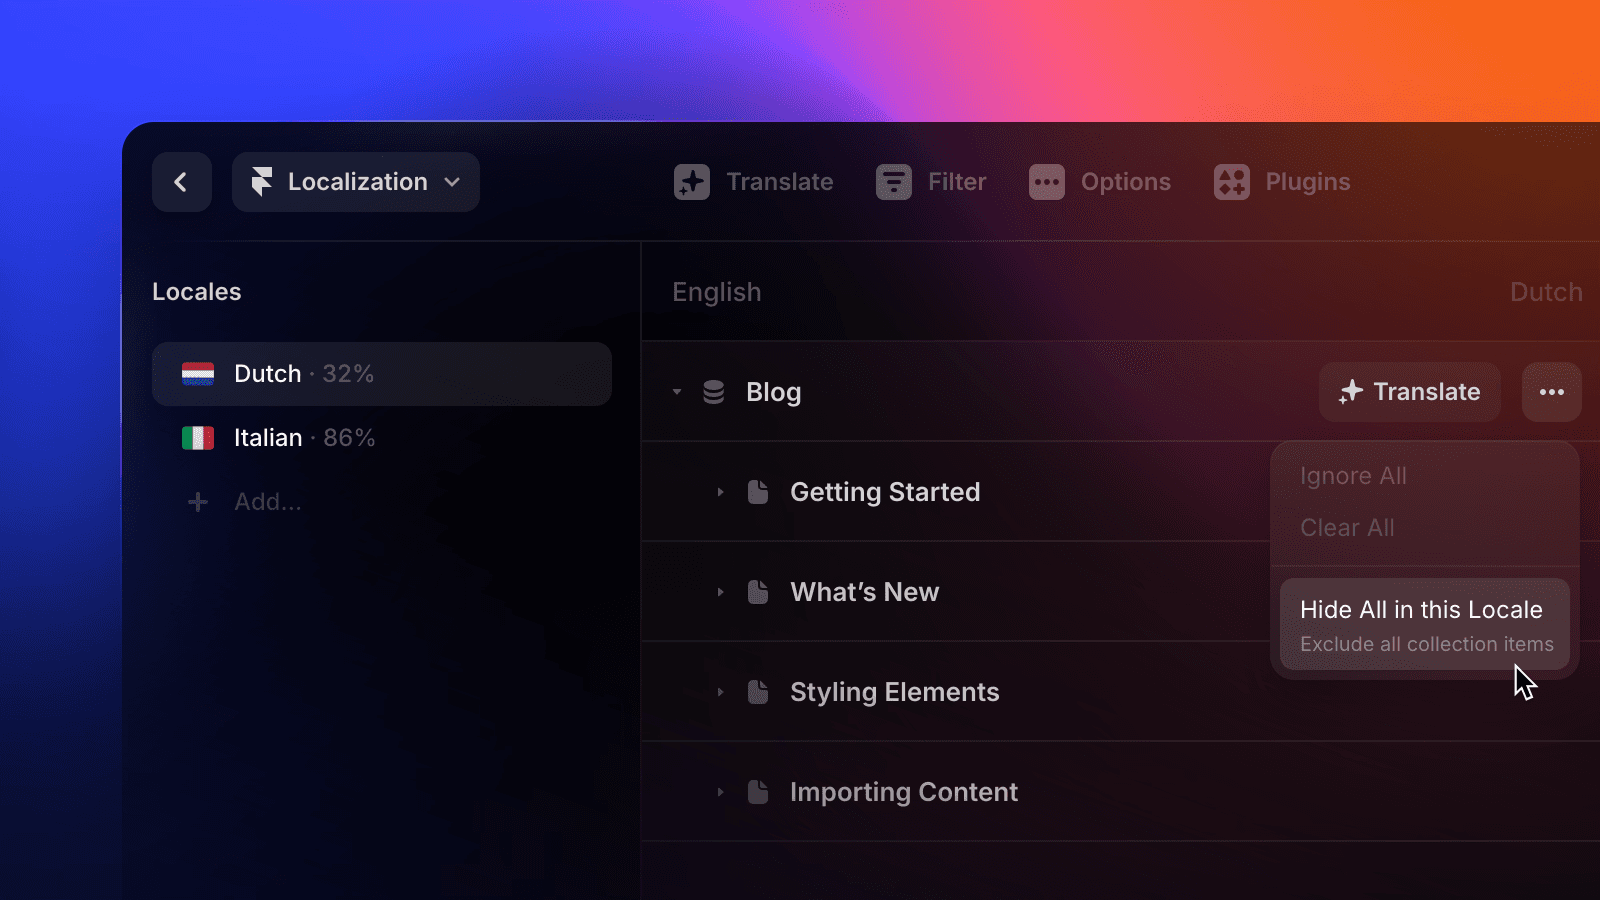Click the What's New page icon

[x=758, y=592]
